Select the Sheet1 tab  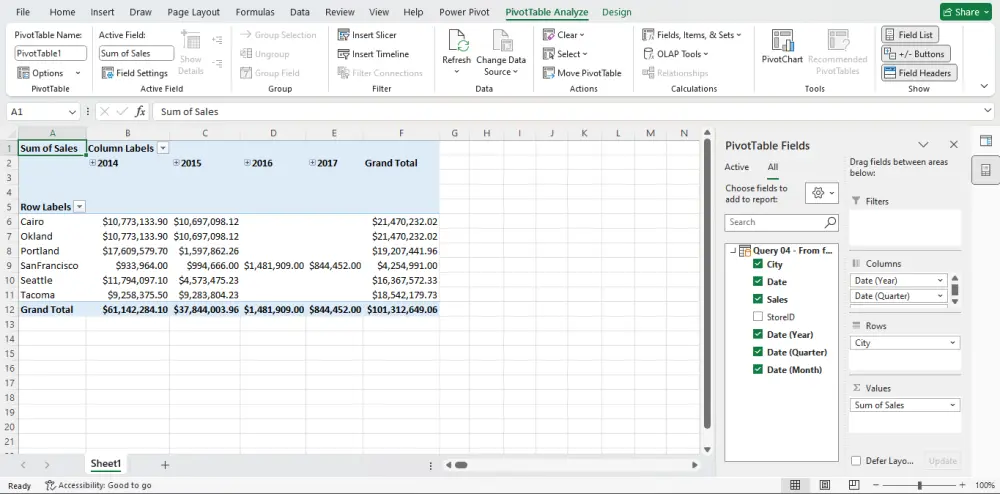pyautogui.click(x=105, y=464)
